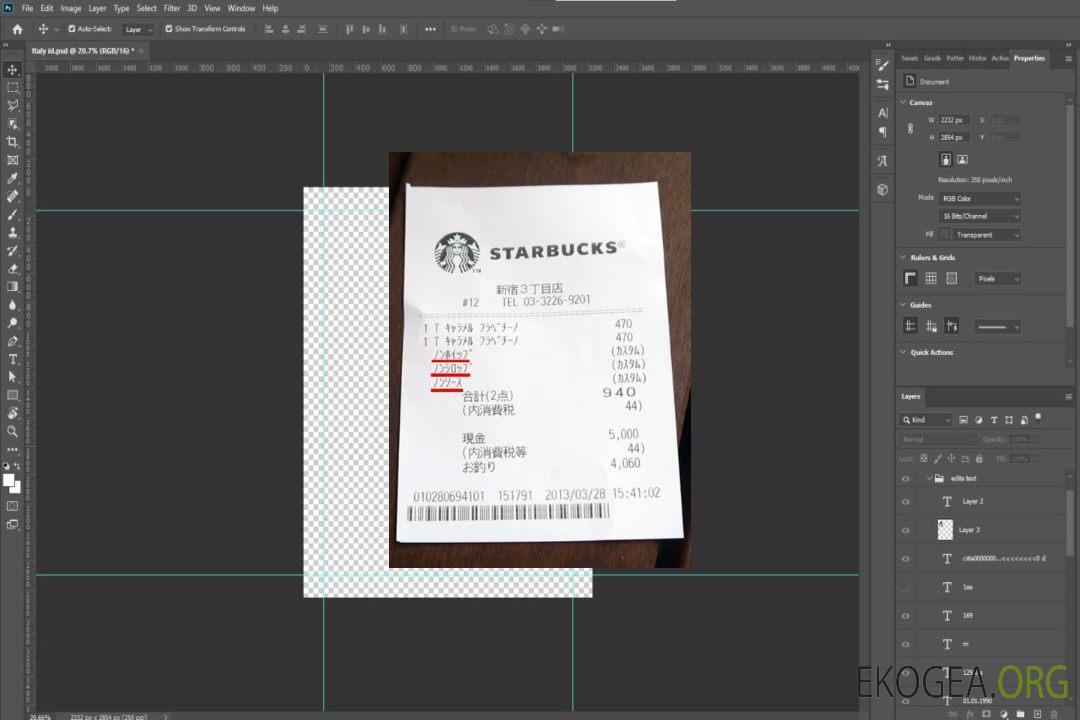
Task: Open Paragraph panel icon in side dock
Action: pos(883,132)
